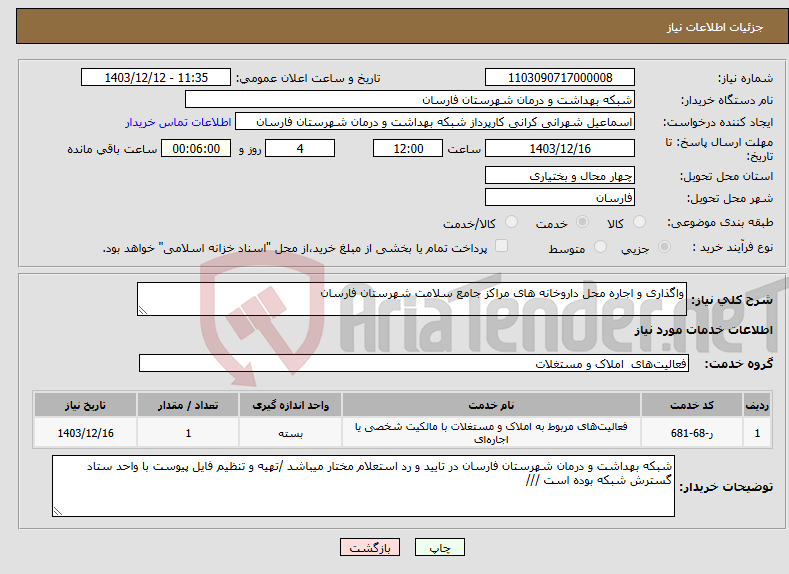Click the need date cell 1403/12/16 in table
Image resolution: width=789 pixels, height=574 pixels.
pos(85,433)
